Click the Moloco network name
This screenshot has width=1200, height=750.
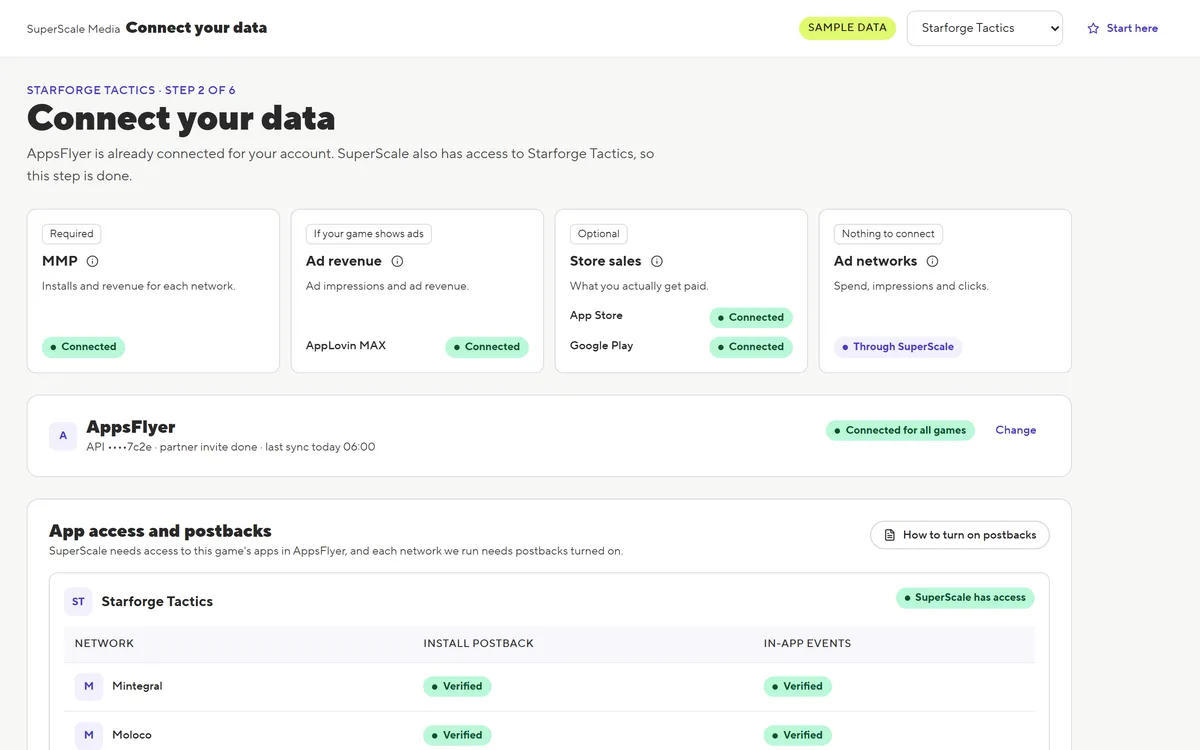click(132, 735)
